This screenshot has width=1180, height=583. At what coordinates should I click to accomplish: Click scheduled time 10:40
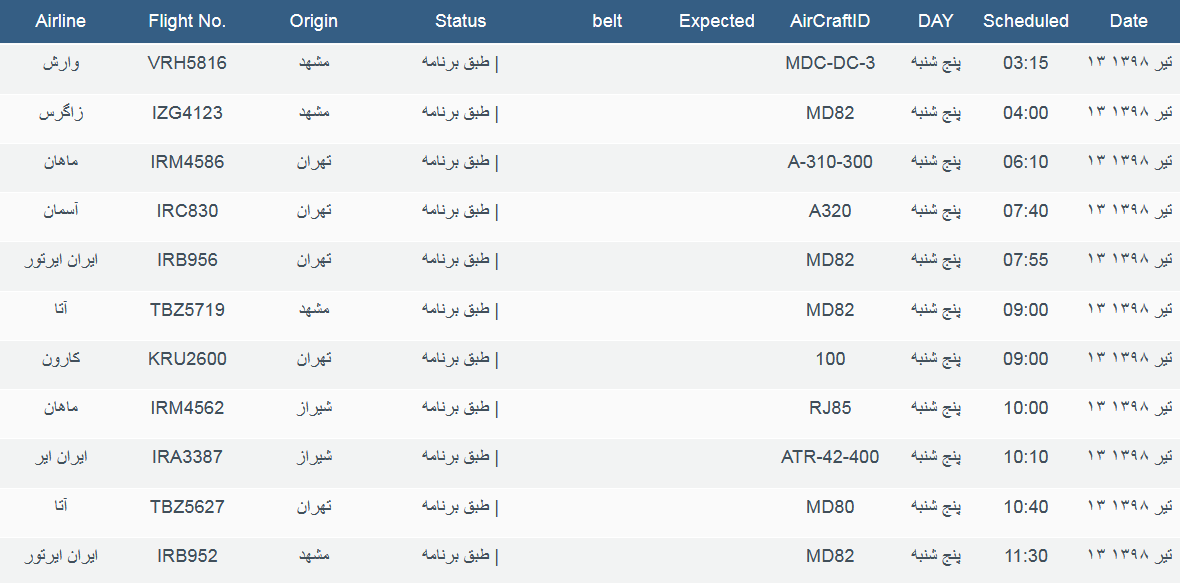point(1026,506)
